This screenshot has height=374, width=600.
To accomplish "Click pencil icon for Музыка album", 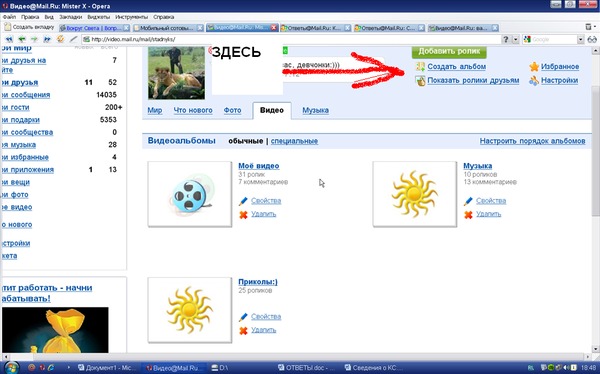I will (468, 201).
